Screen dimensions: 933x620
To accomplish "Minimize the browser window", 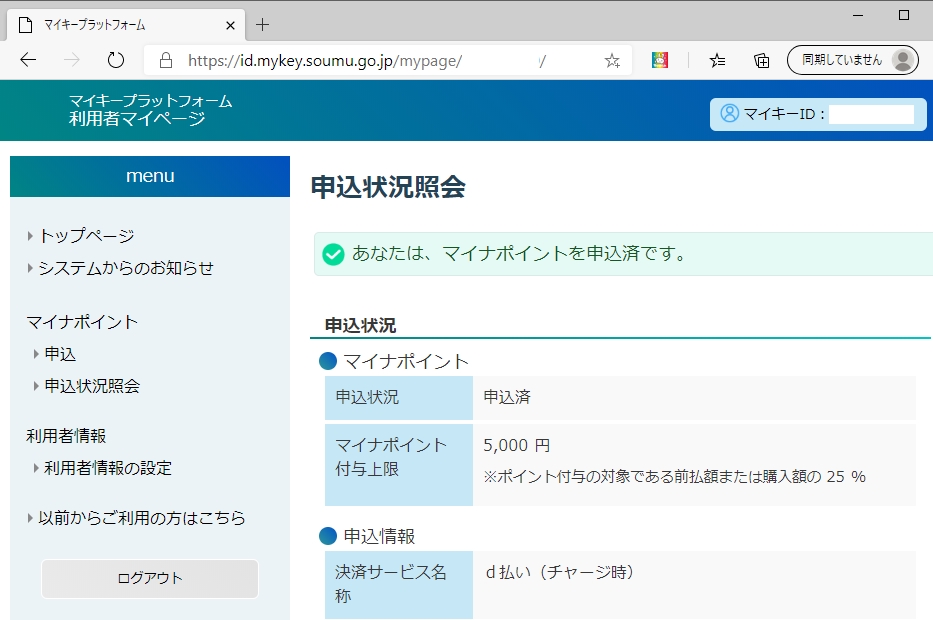I will pyautogui.click(x=858, y=15).
